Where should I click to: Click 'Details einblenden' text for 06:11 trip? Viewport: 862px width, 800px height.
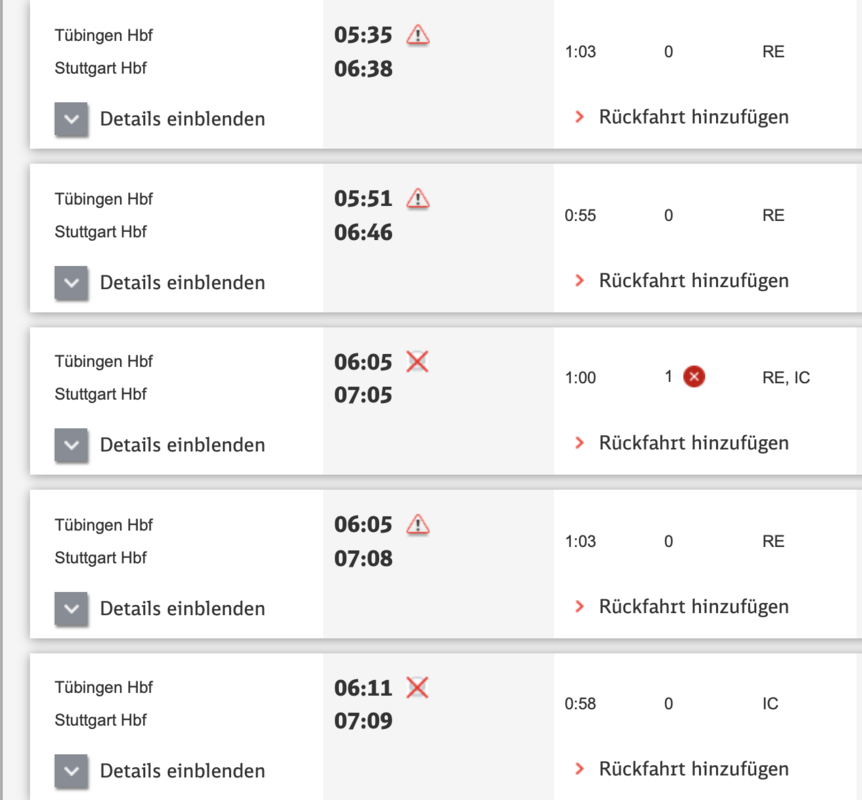point(182,771)
